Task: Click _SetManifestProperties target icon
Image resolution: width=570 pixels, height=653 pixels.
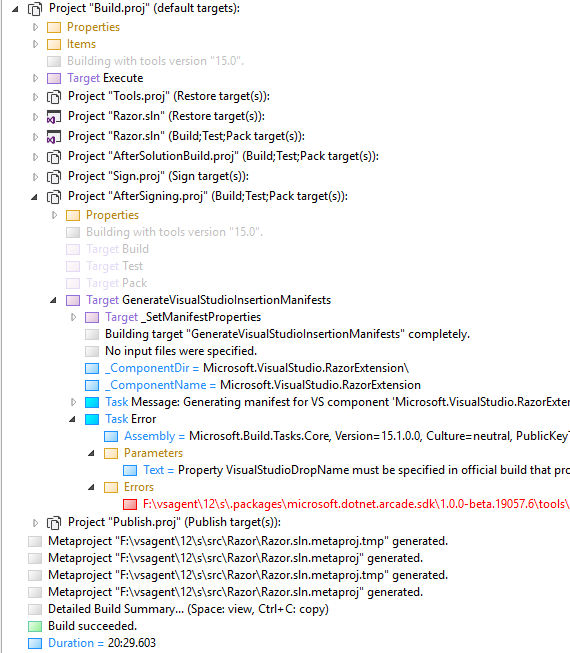Action: [92, 318]
